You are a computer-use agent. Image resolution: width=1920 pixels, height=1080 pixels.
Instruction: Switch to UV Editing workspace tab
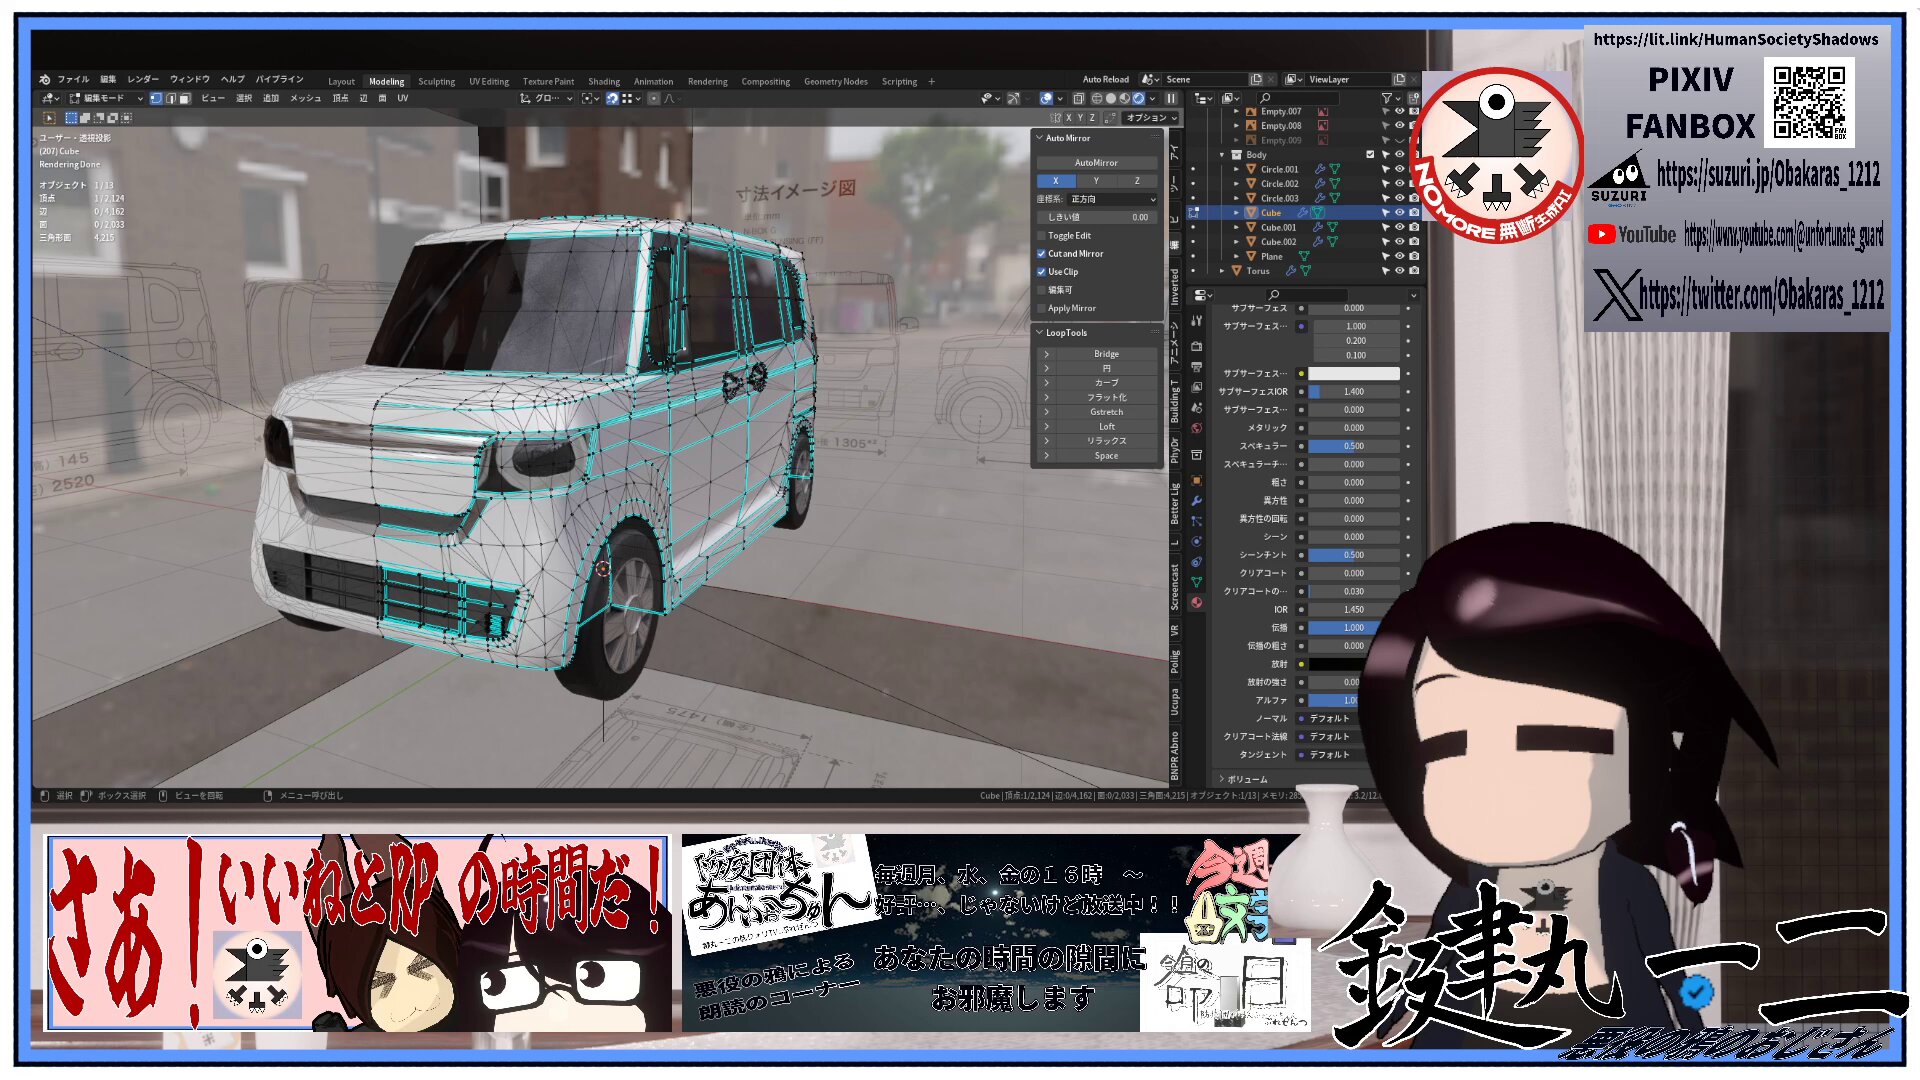(489, 81)
